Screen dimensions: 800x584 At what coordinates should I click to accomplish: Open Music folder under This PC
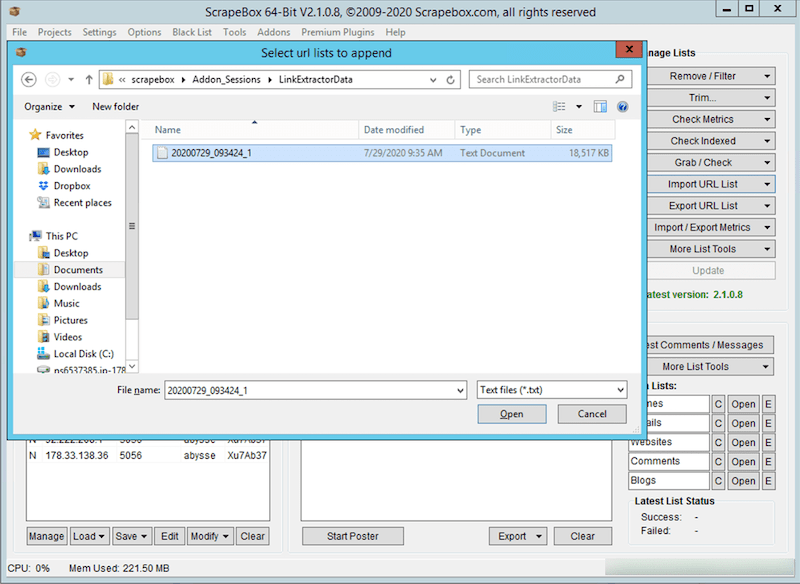pyautogui.click(x=66, y=303)
